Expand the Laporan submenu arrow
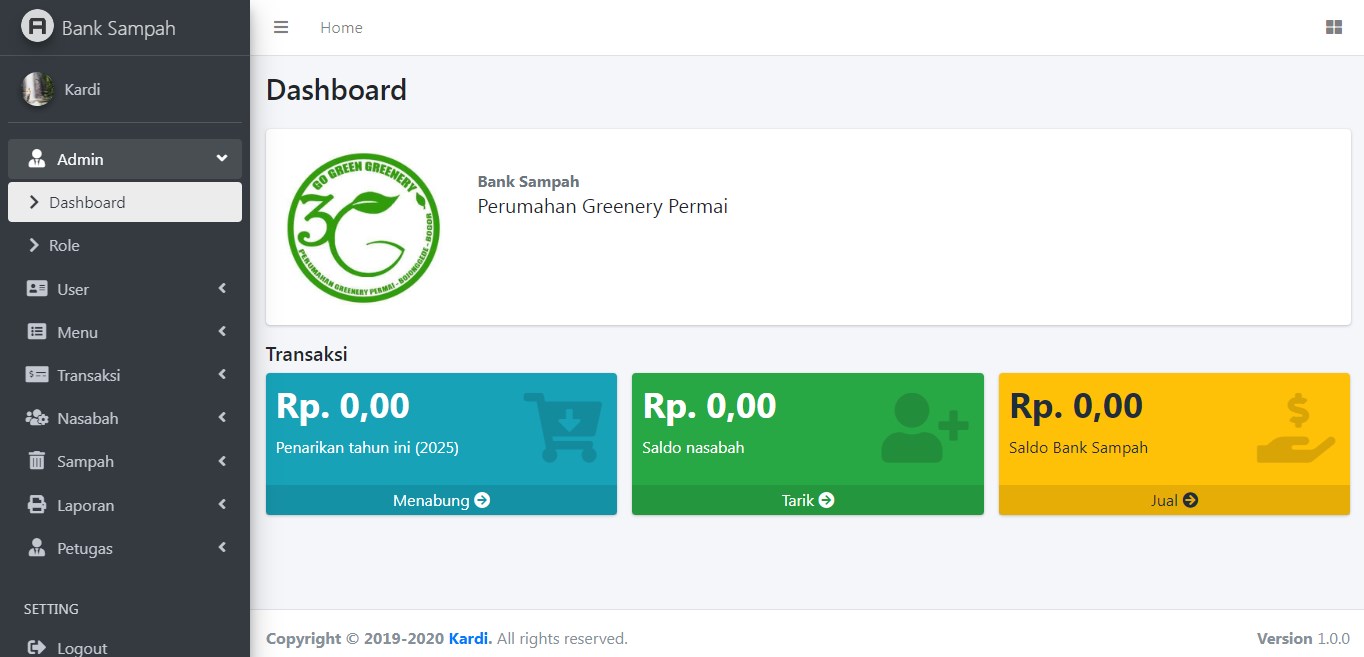 tap(222, 505)
